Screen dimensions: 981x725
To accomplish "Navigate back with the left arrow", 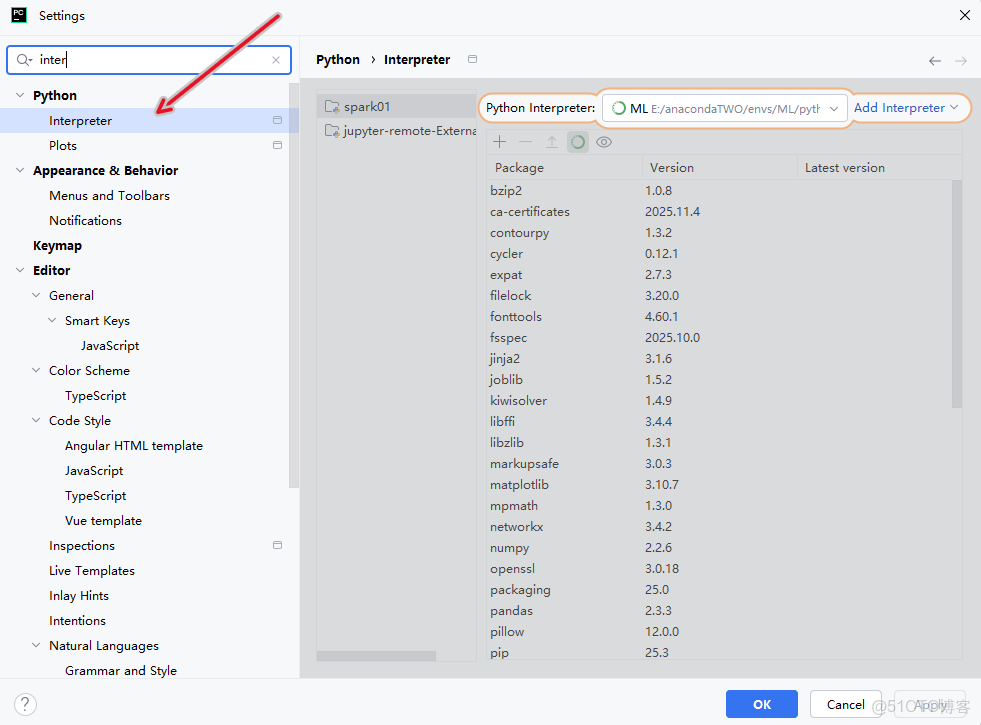I will 935,61.
